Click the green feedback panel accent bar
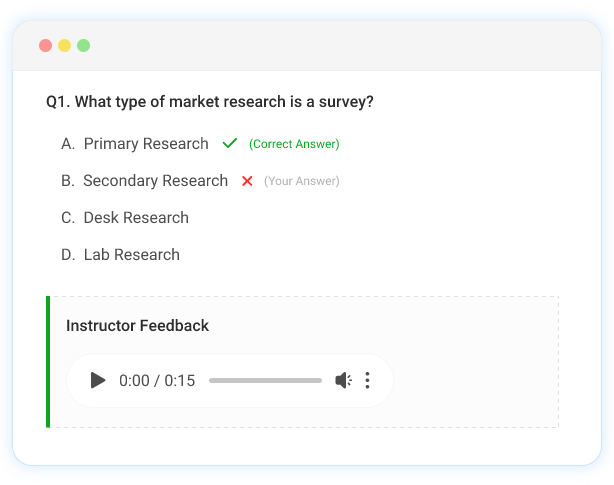The image size is (614, 485). tap(48, 361)
